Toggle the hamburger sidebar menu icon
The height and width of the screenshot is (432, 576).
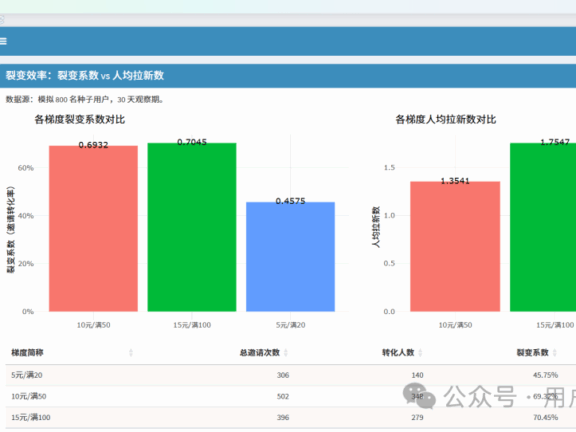3,41
